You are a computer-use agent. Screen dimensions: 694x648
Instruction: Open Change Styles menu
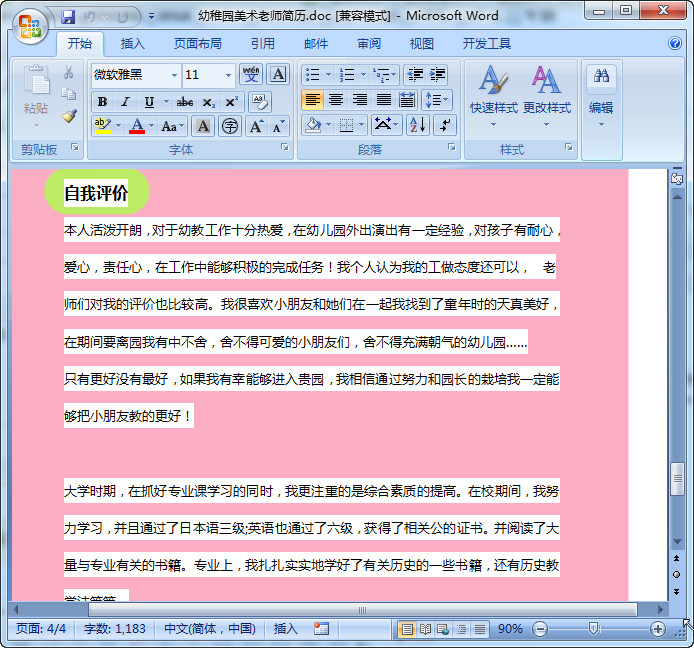(x=547, y=95)
